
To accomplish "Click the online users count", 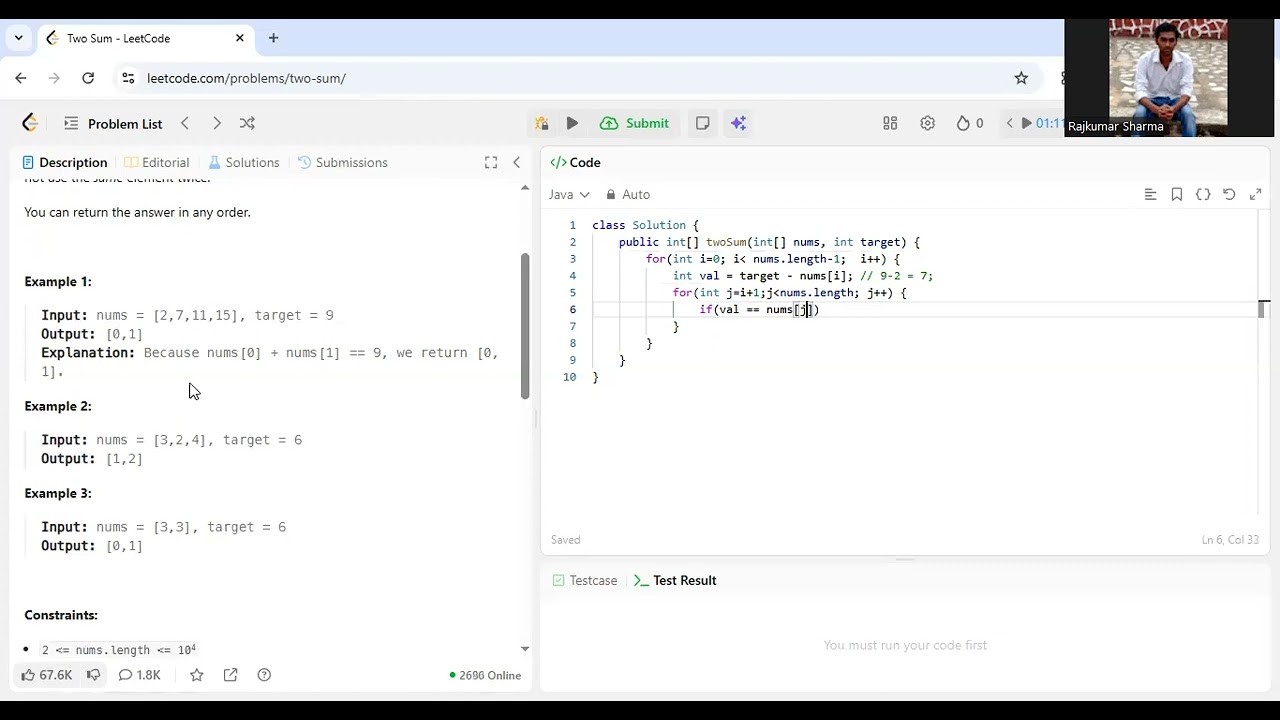I will 485,675.
